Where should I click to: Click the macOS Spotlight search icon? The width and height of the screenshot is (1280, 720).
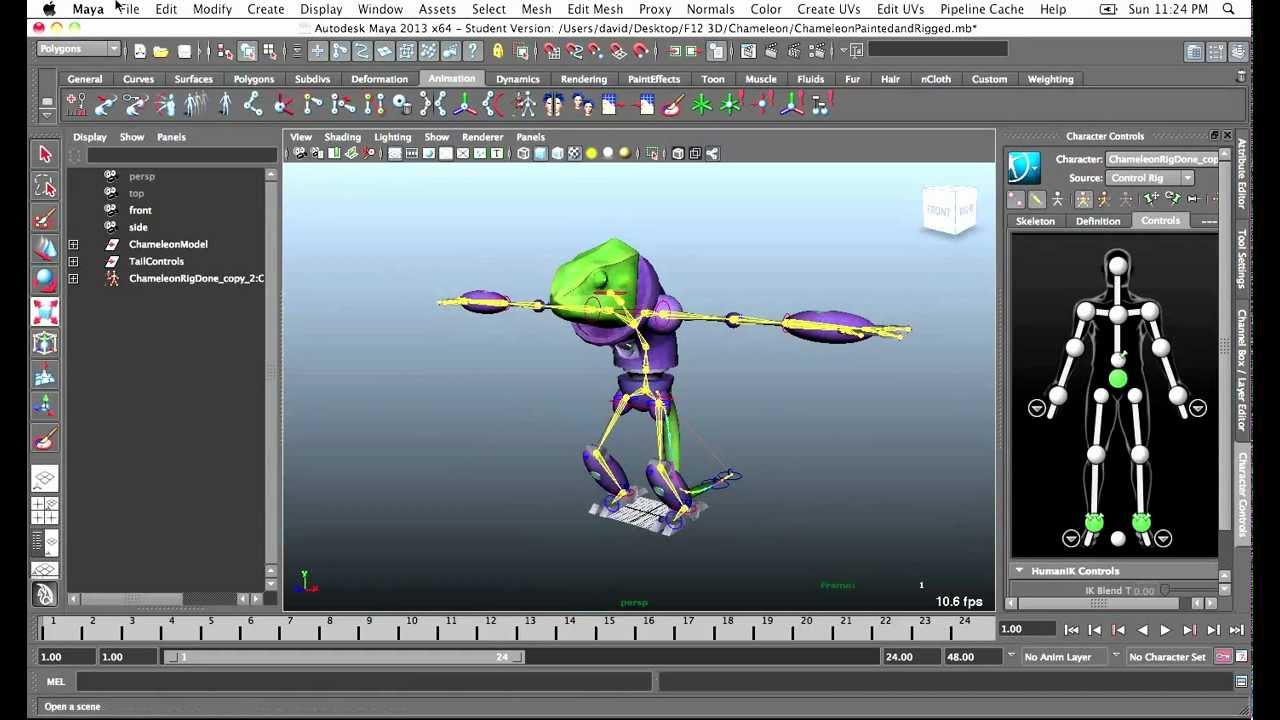1228,9
